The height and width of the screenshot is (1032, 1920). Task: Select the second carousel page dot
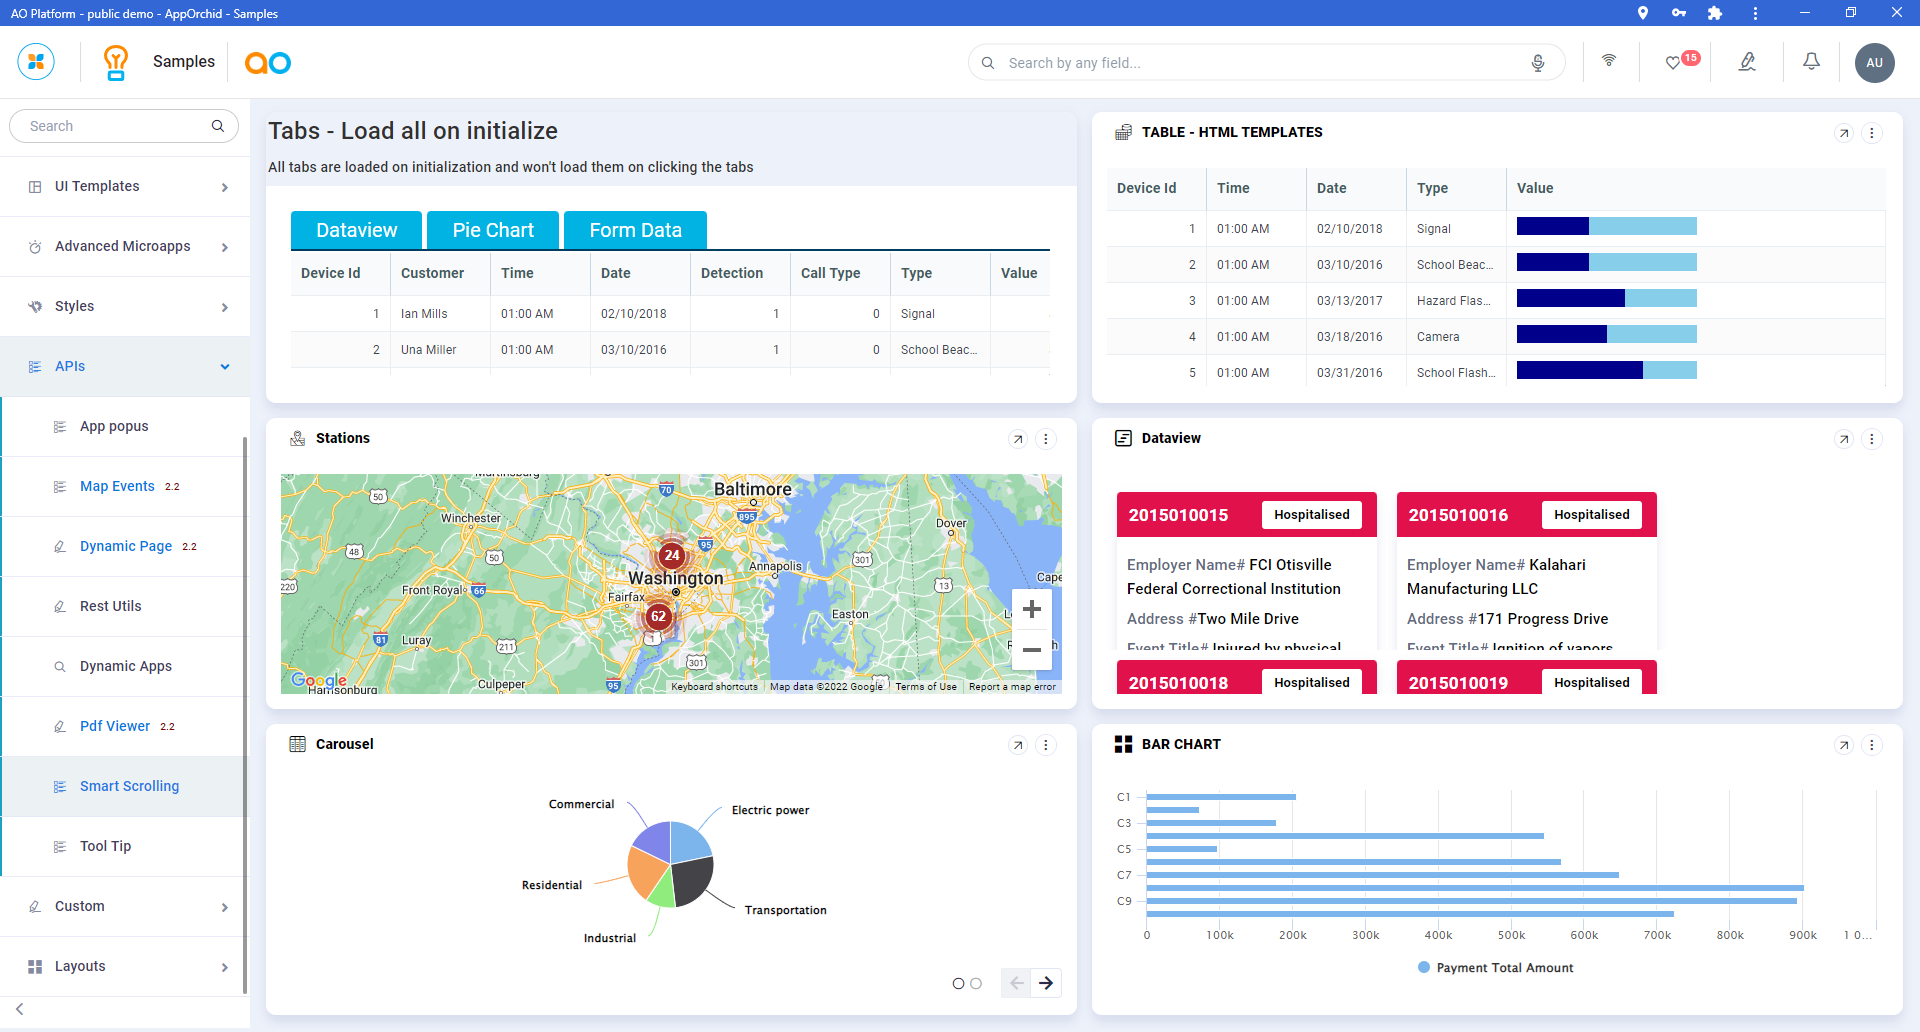tap(976, 984)
